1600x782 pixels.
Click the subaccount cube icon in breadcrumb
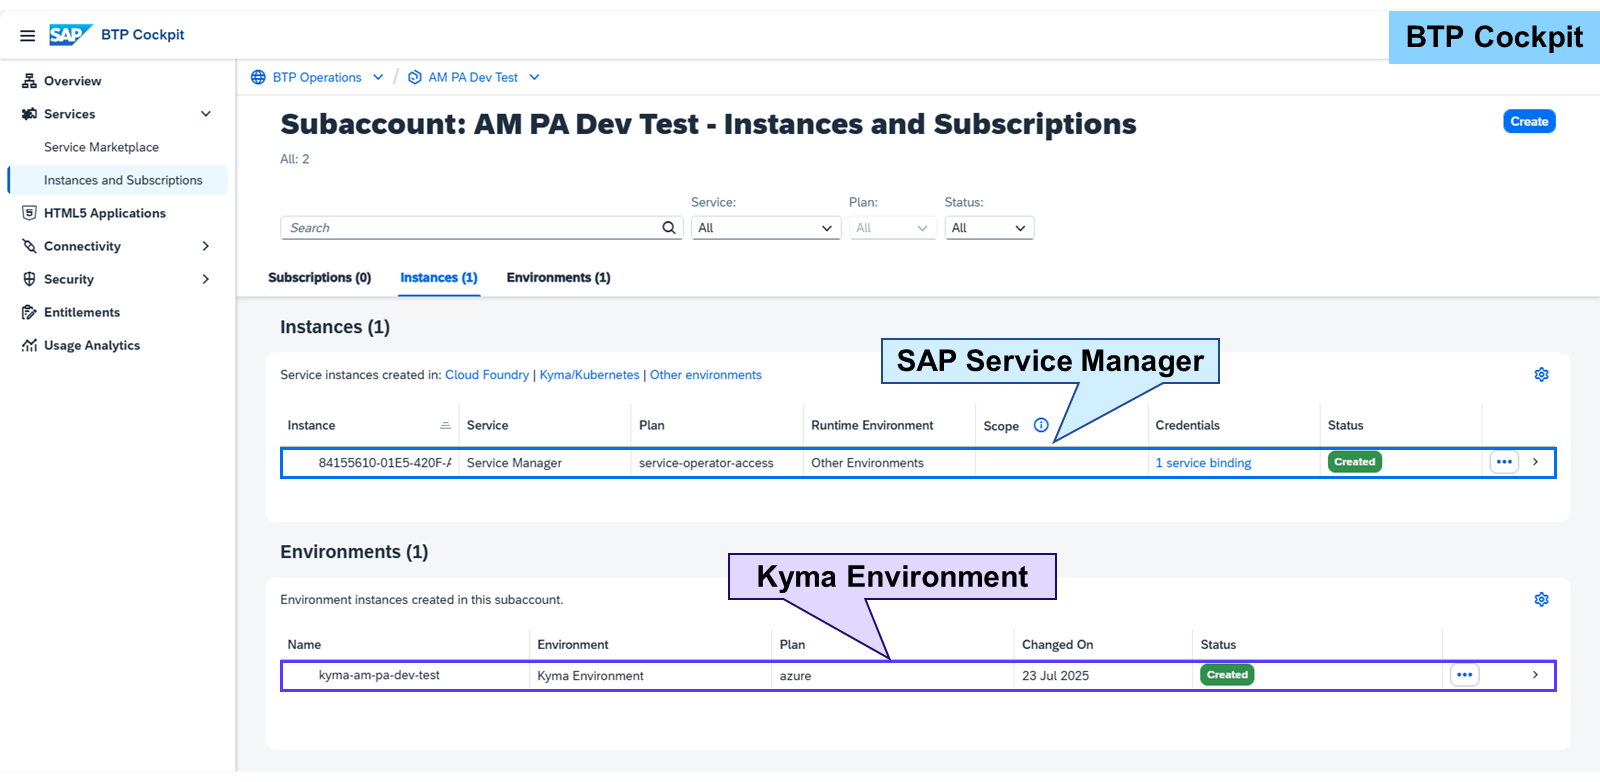point(415,77)
